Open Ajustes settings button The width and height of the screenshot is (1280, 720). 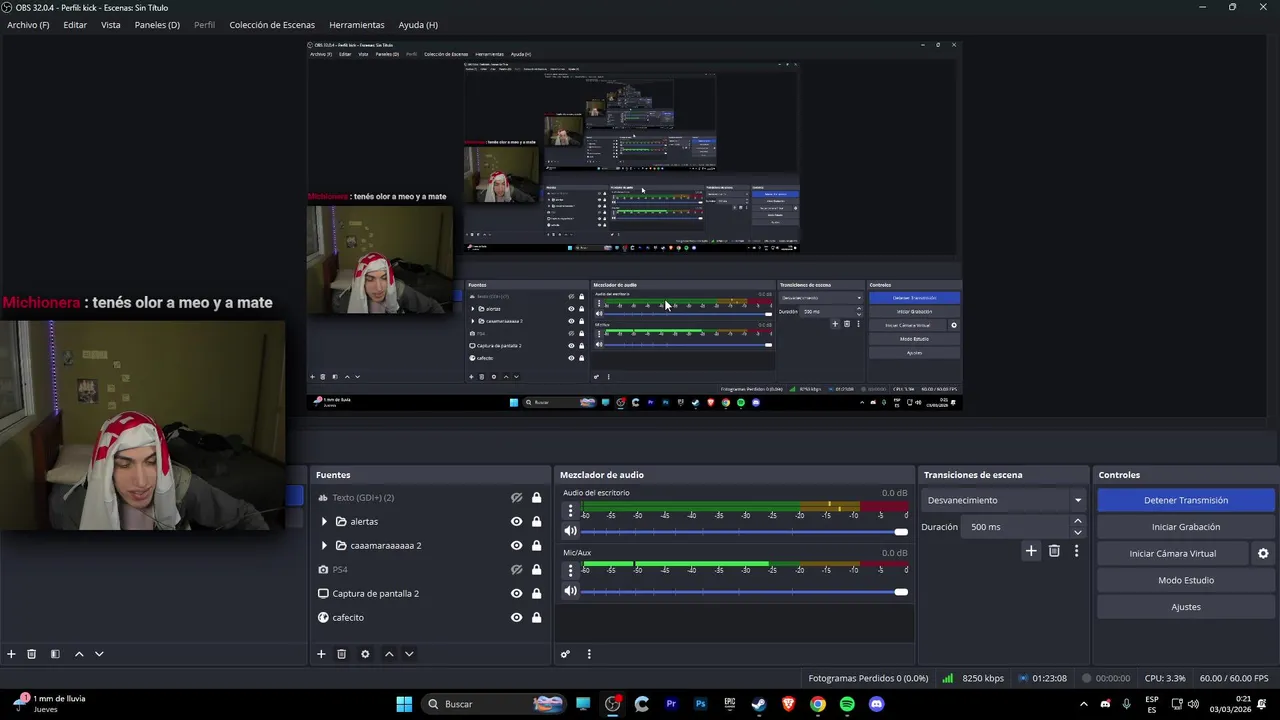tap(1186, 607)
